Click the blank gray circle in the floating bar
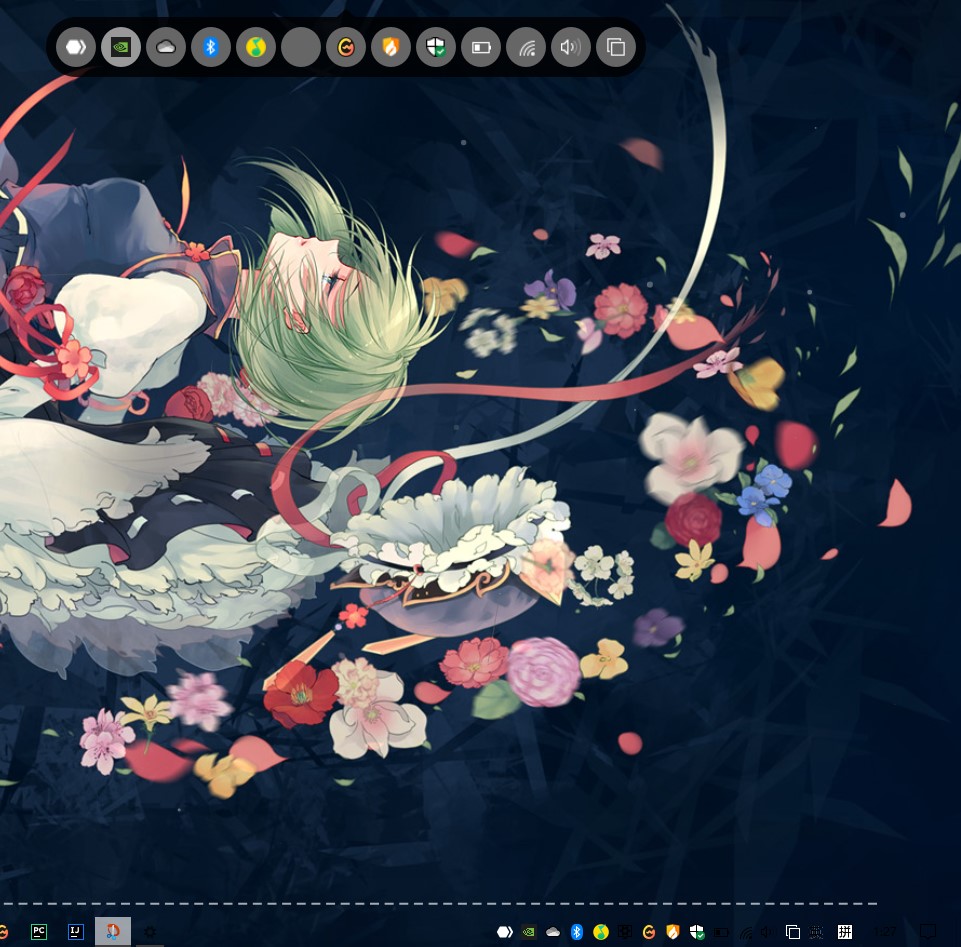 coord(301,47)
